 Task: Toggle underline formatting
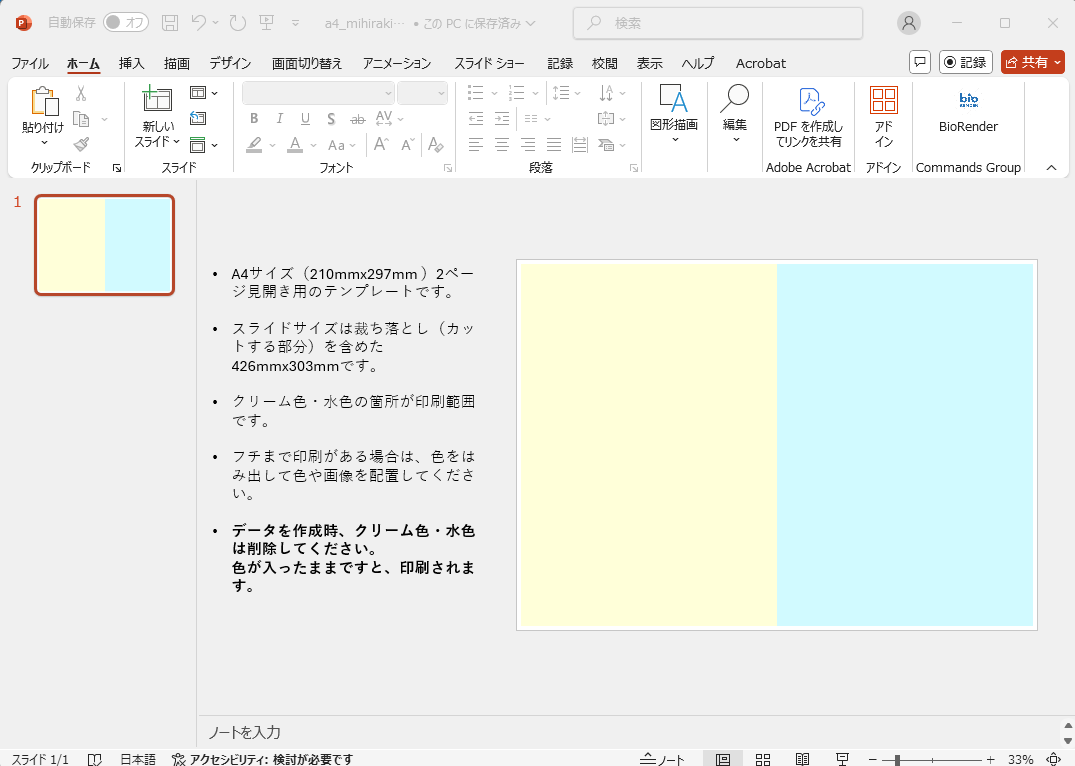(x=305, y=118)
